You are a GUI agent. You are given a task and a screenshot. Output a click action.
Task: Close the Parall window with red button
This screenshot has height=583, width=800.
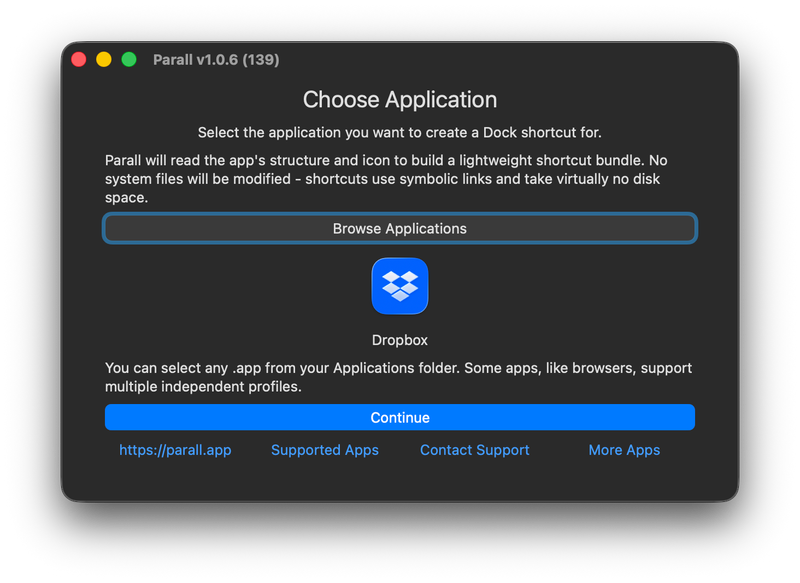79,60
